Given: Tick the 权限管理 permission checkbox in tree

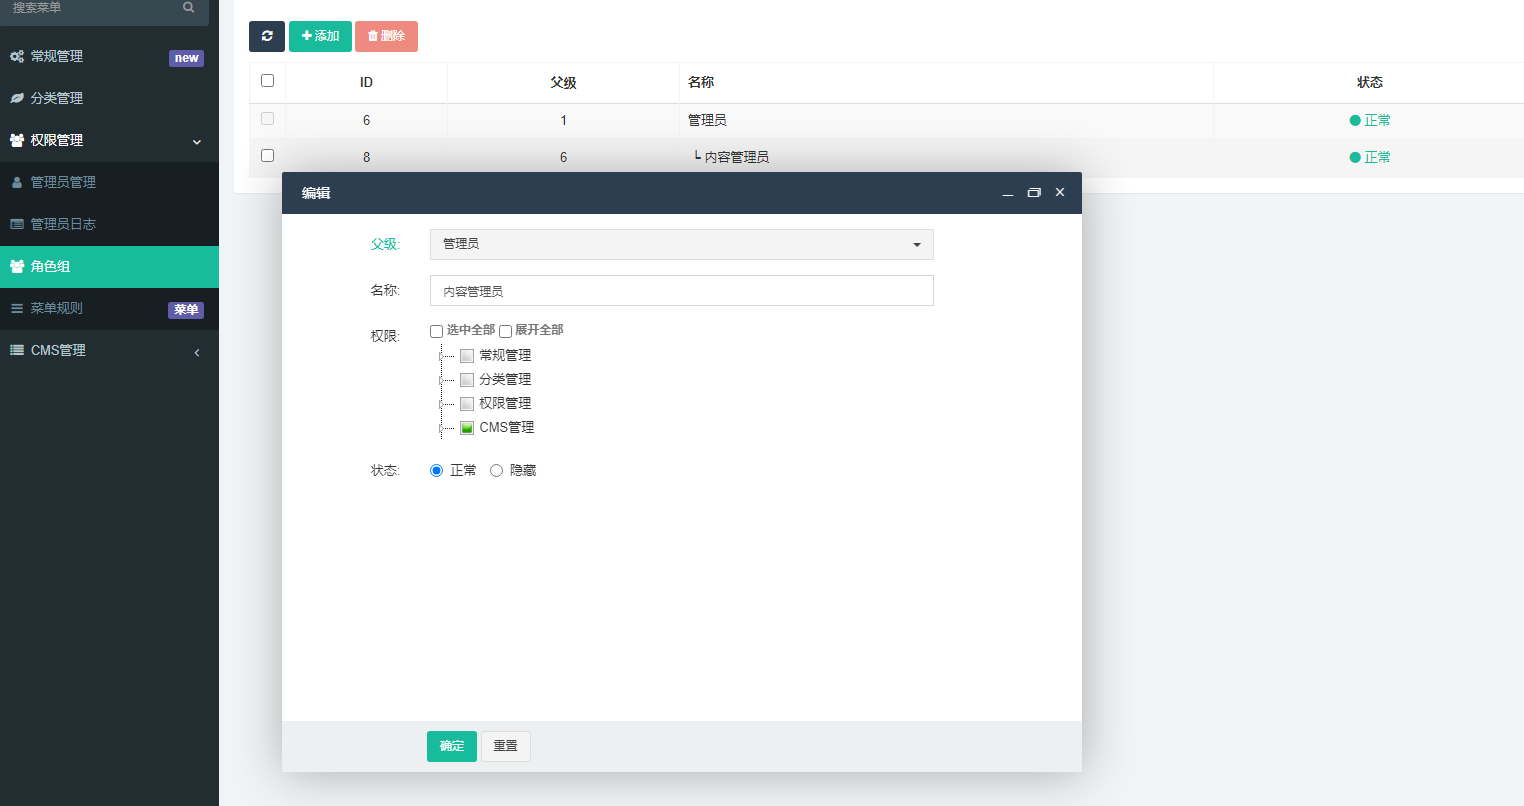Looking at the screenshot, I should [467, 404].
